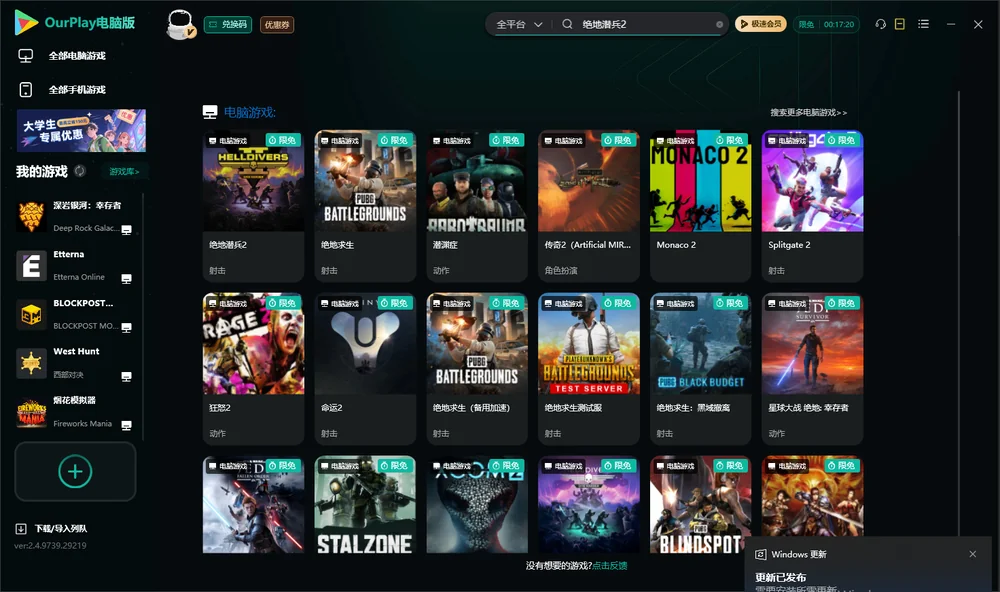Open the 绝地求生测试服 test server card

pos(589,369)
